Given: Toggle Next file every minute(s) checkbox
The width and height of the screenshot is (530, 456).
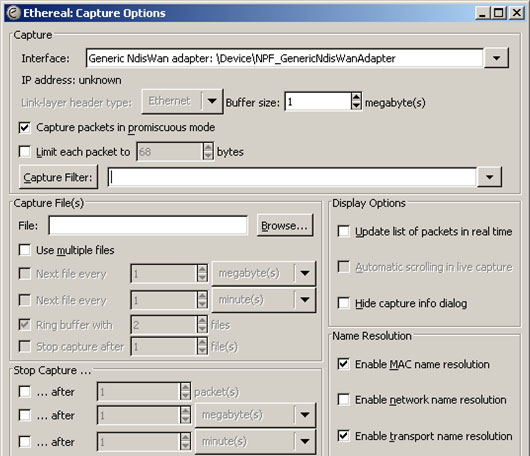Looking at the screenshot, I should 24,300.
